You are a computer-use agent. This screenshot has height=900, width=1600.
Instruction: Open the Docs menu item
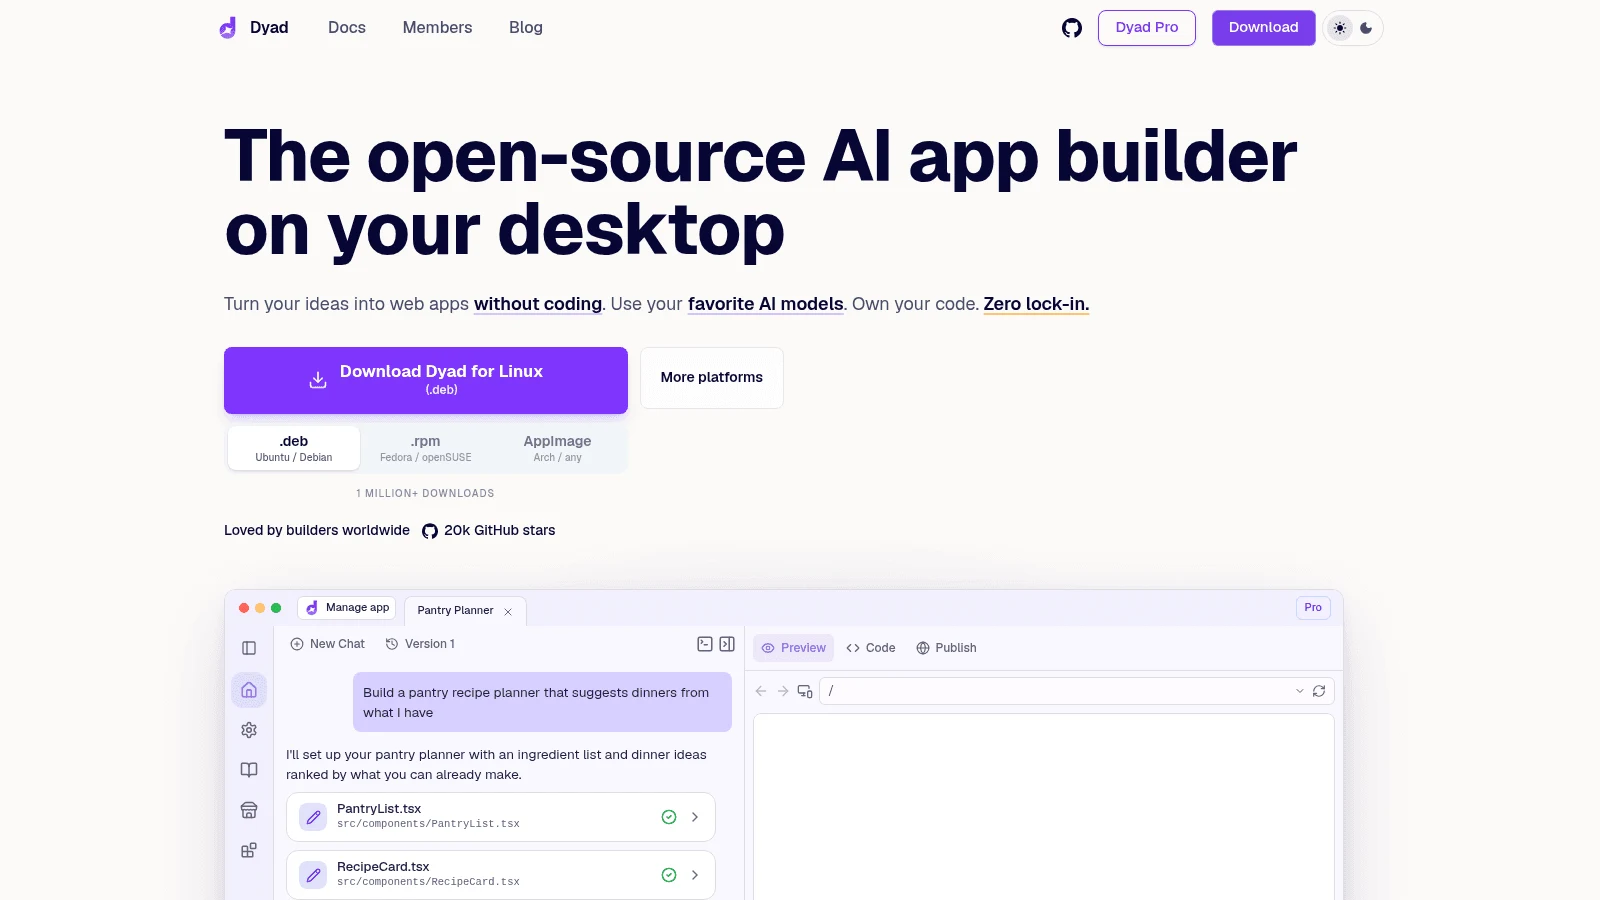(x=347, y=28)
